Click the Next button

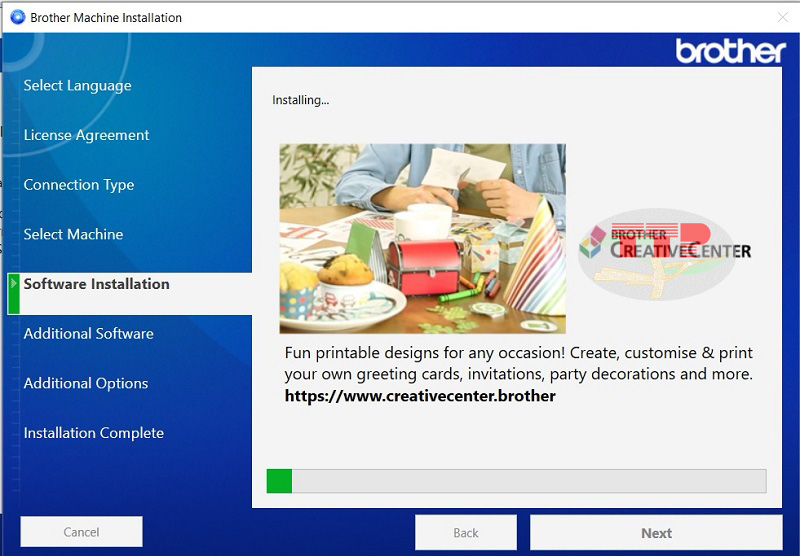click(x=656, y=533)
